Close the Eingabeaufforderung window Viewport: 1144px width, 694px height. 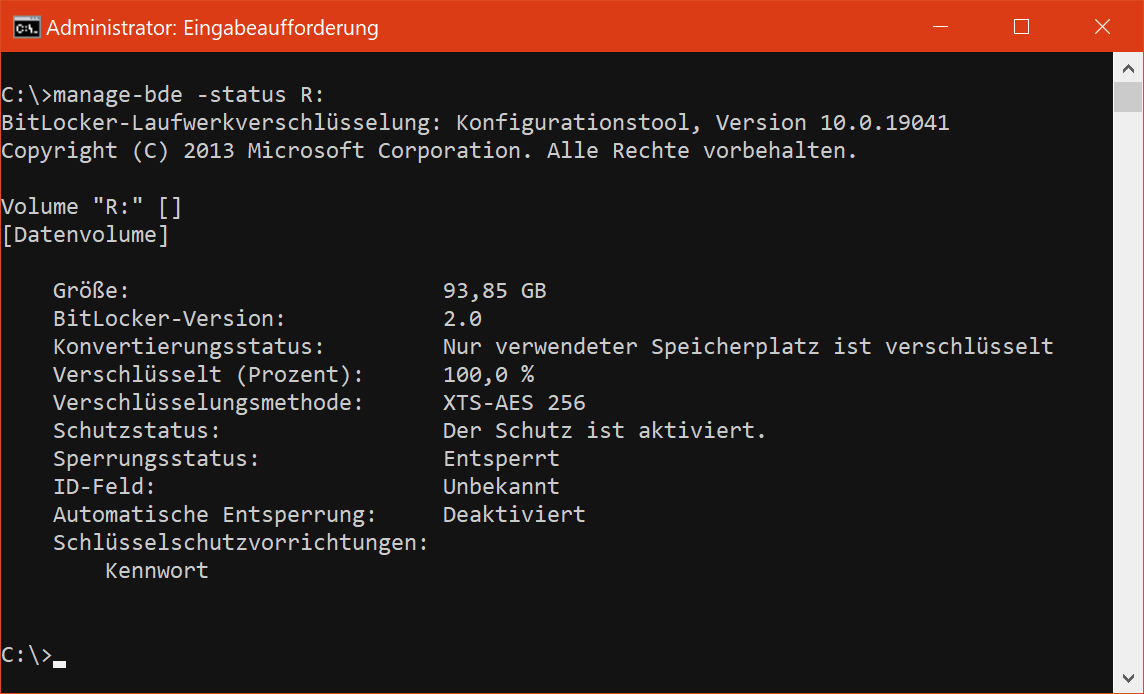(x=1102, y=27)
